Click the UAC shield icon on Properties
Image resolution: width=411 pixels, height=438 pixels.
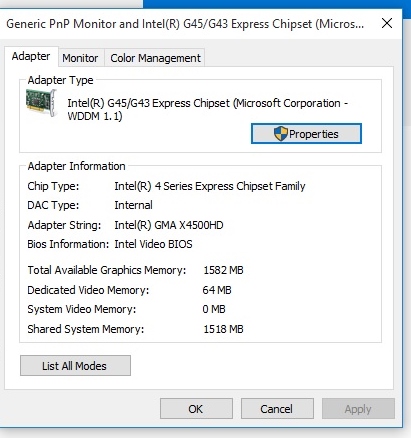coord(280,134)
